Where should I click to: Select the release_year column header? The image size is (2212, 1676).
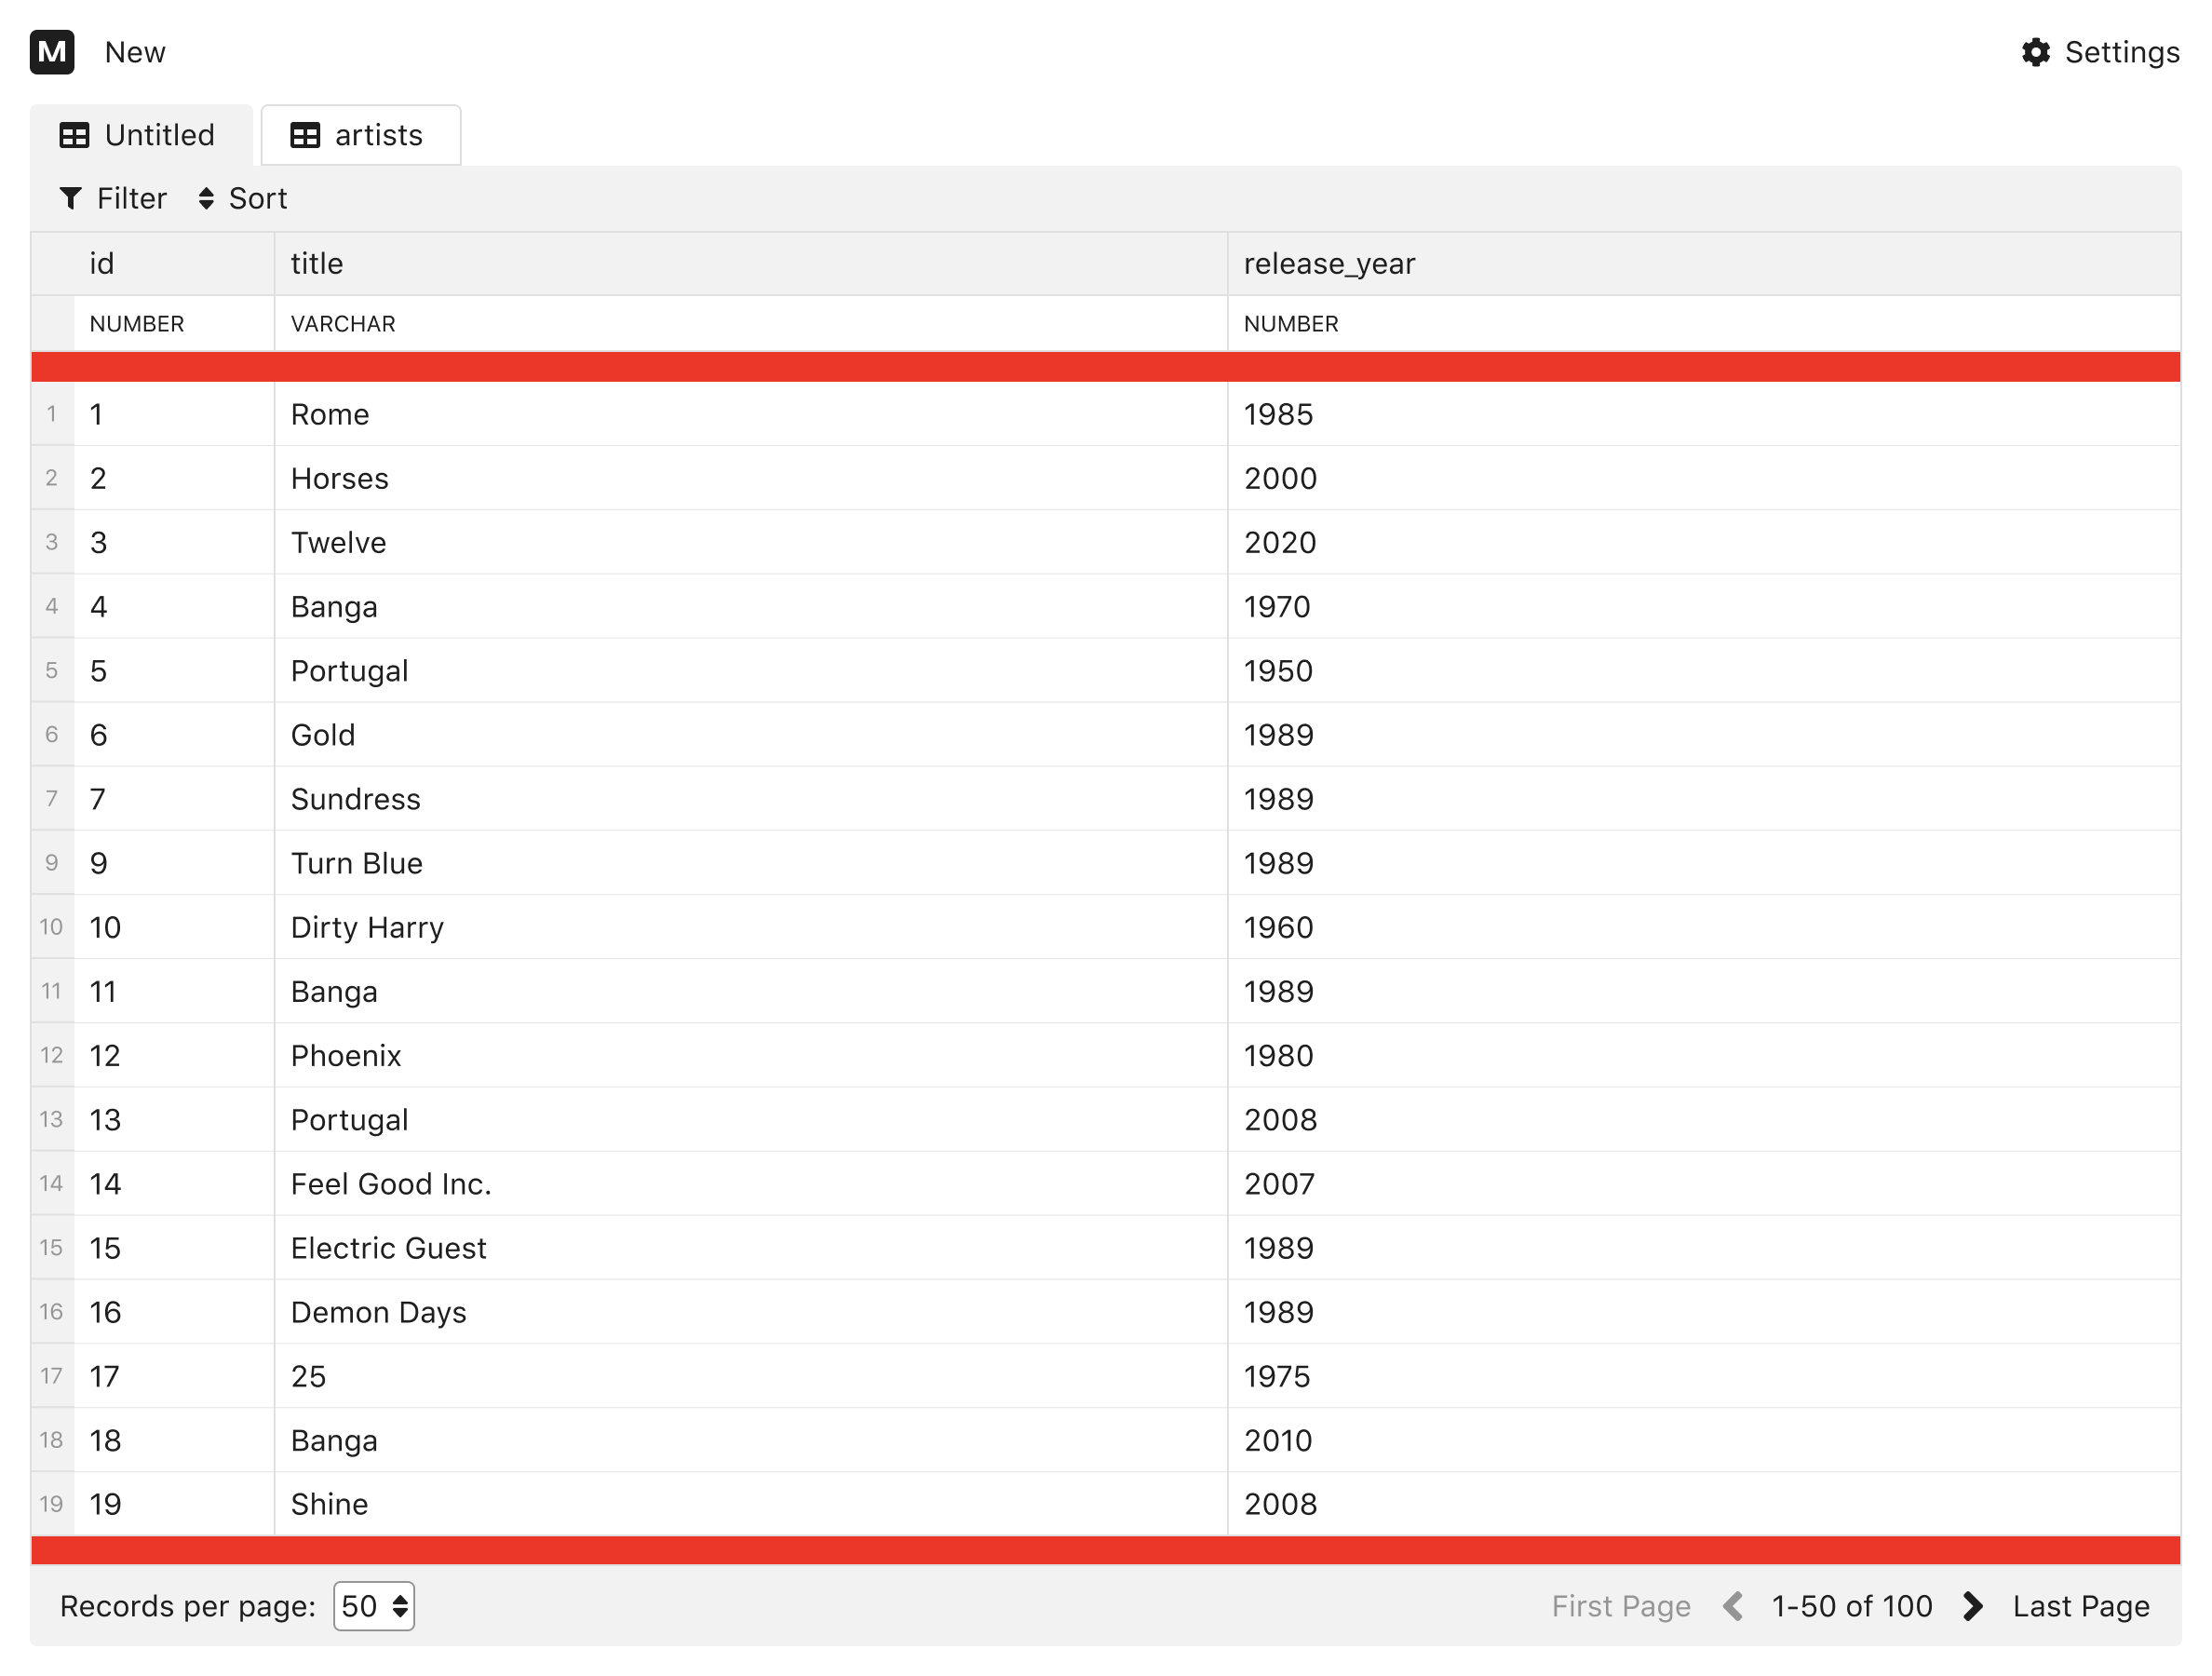[1704, 264]
